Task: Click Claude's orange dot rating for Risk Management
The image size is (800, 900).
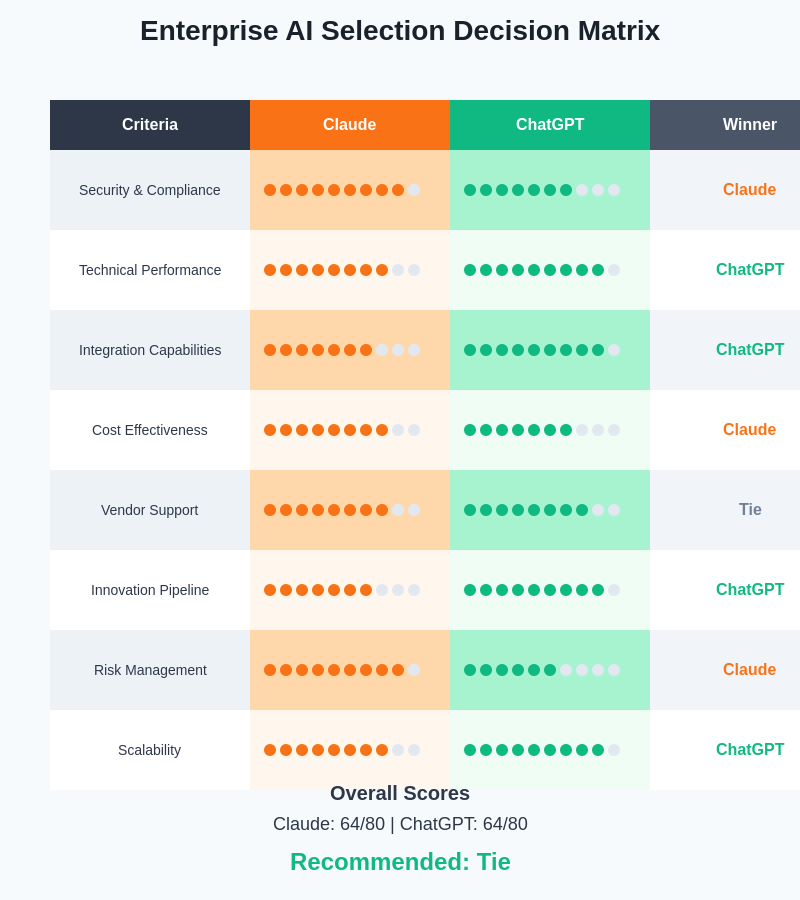Action: coord(342,670)
